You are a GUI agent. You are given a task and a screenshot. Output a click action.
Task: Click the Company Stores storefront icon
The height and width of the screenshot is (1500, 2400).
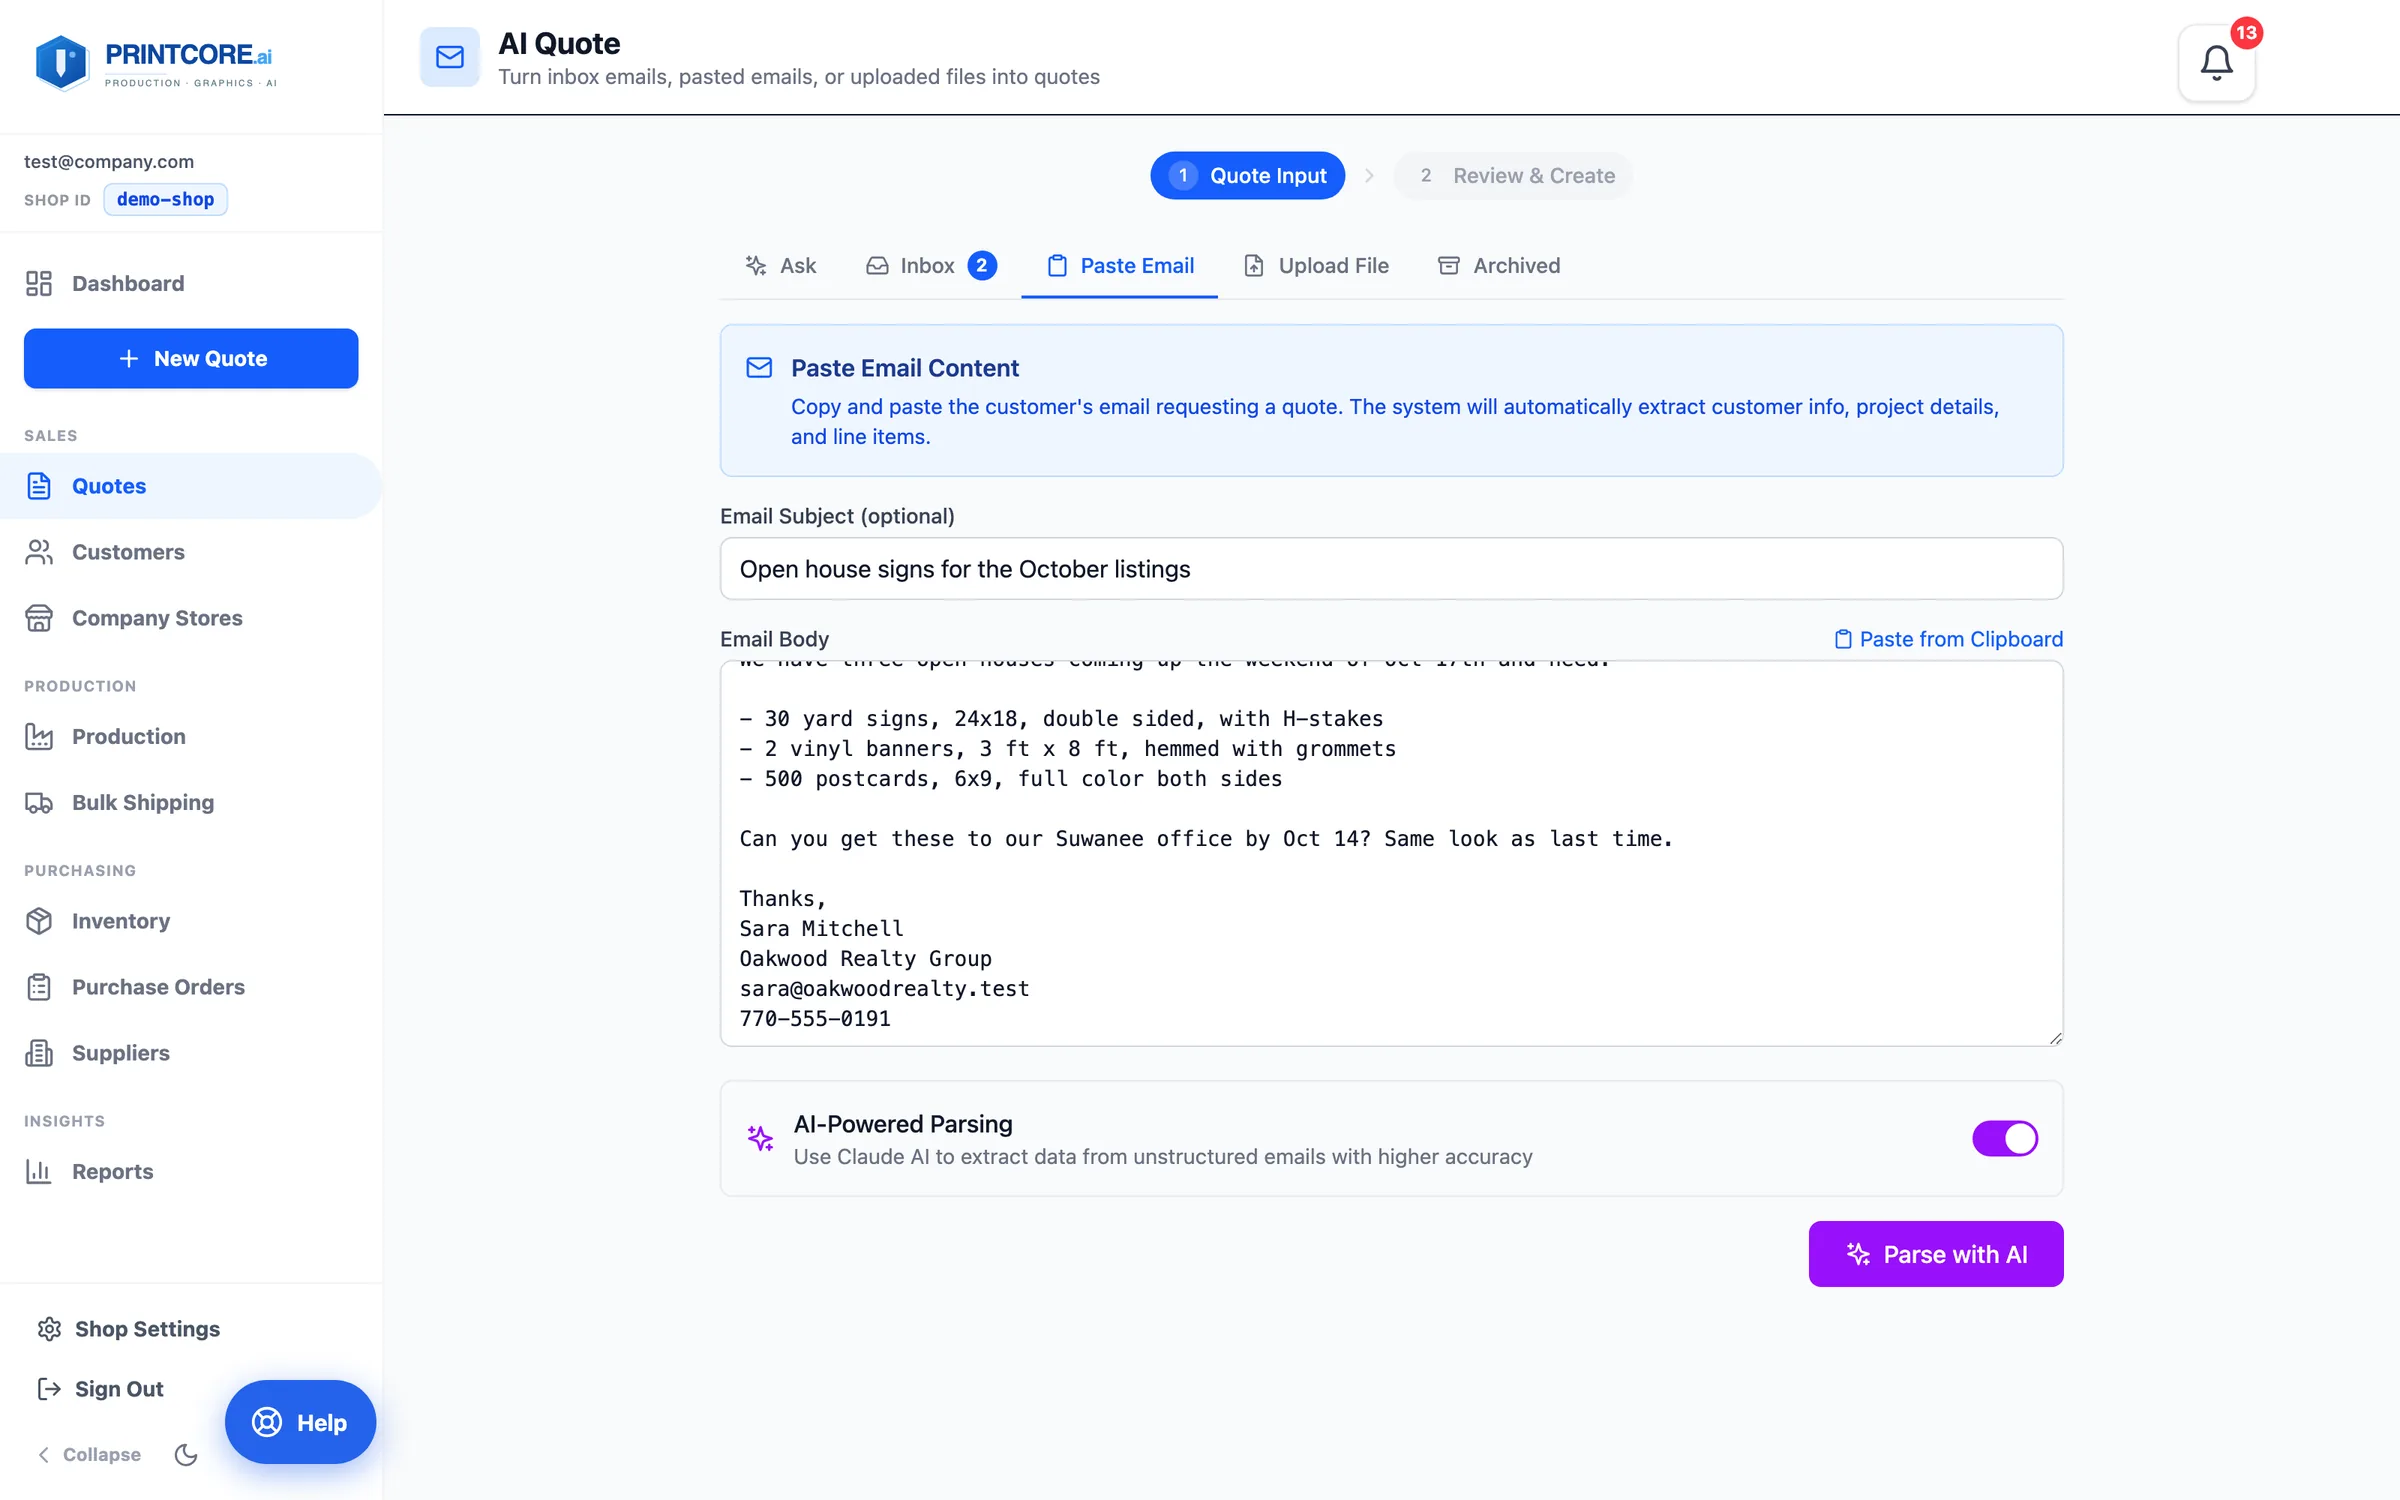pos(39,618)
